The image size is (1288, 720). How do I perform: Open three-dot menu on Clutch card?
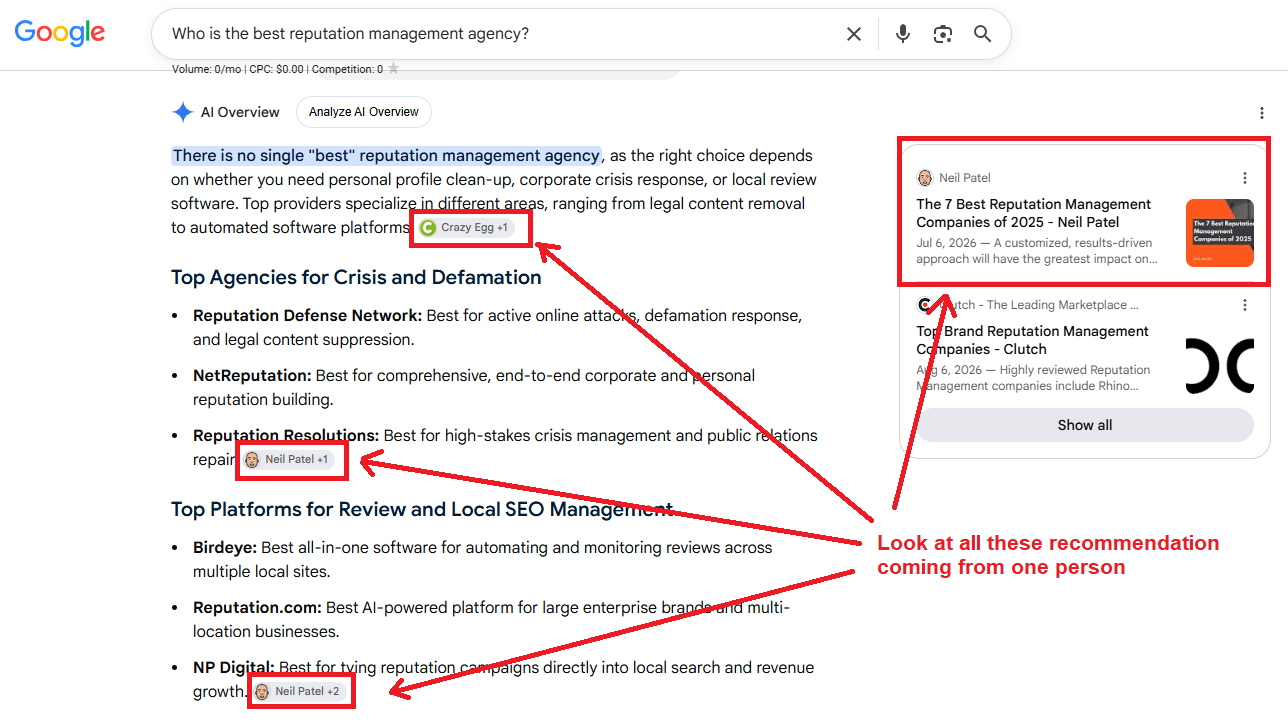[1245, 305]
